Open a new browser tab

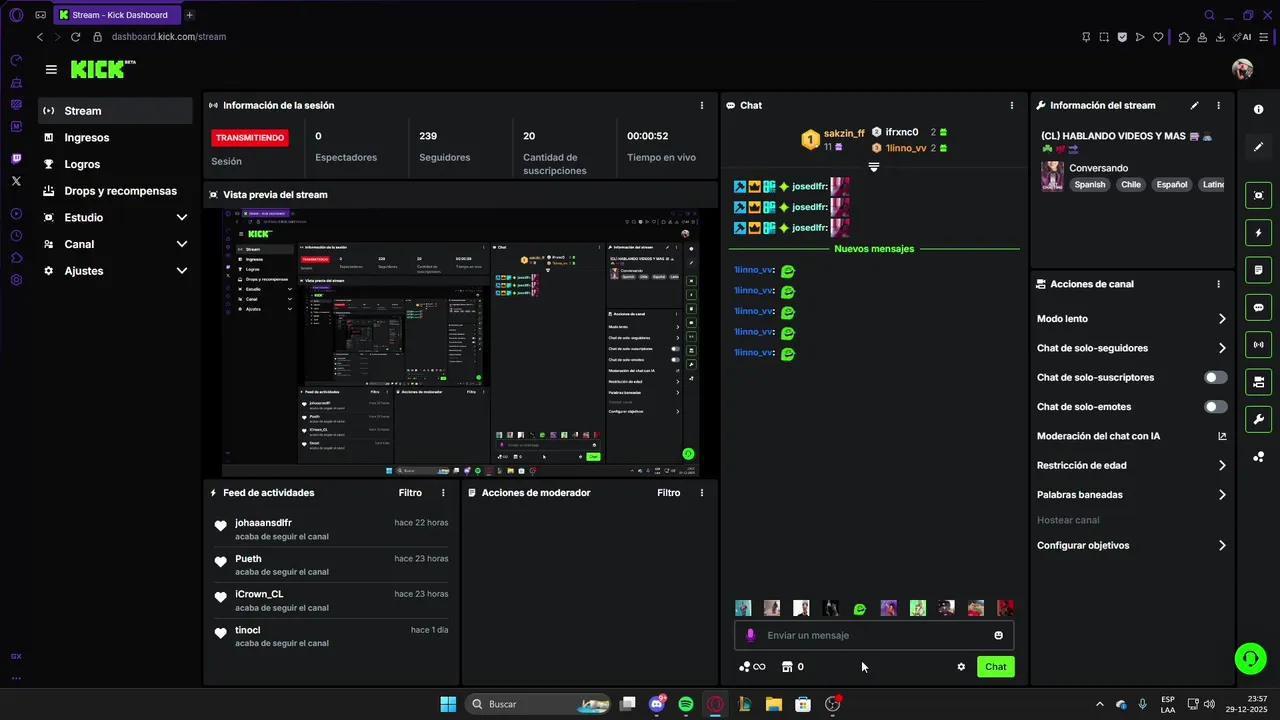(x=190, y=15)
